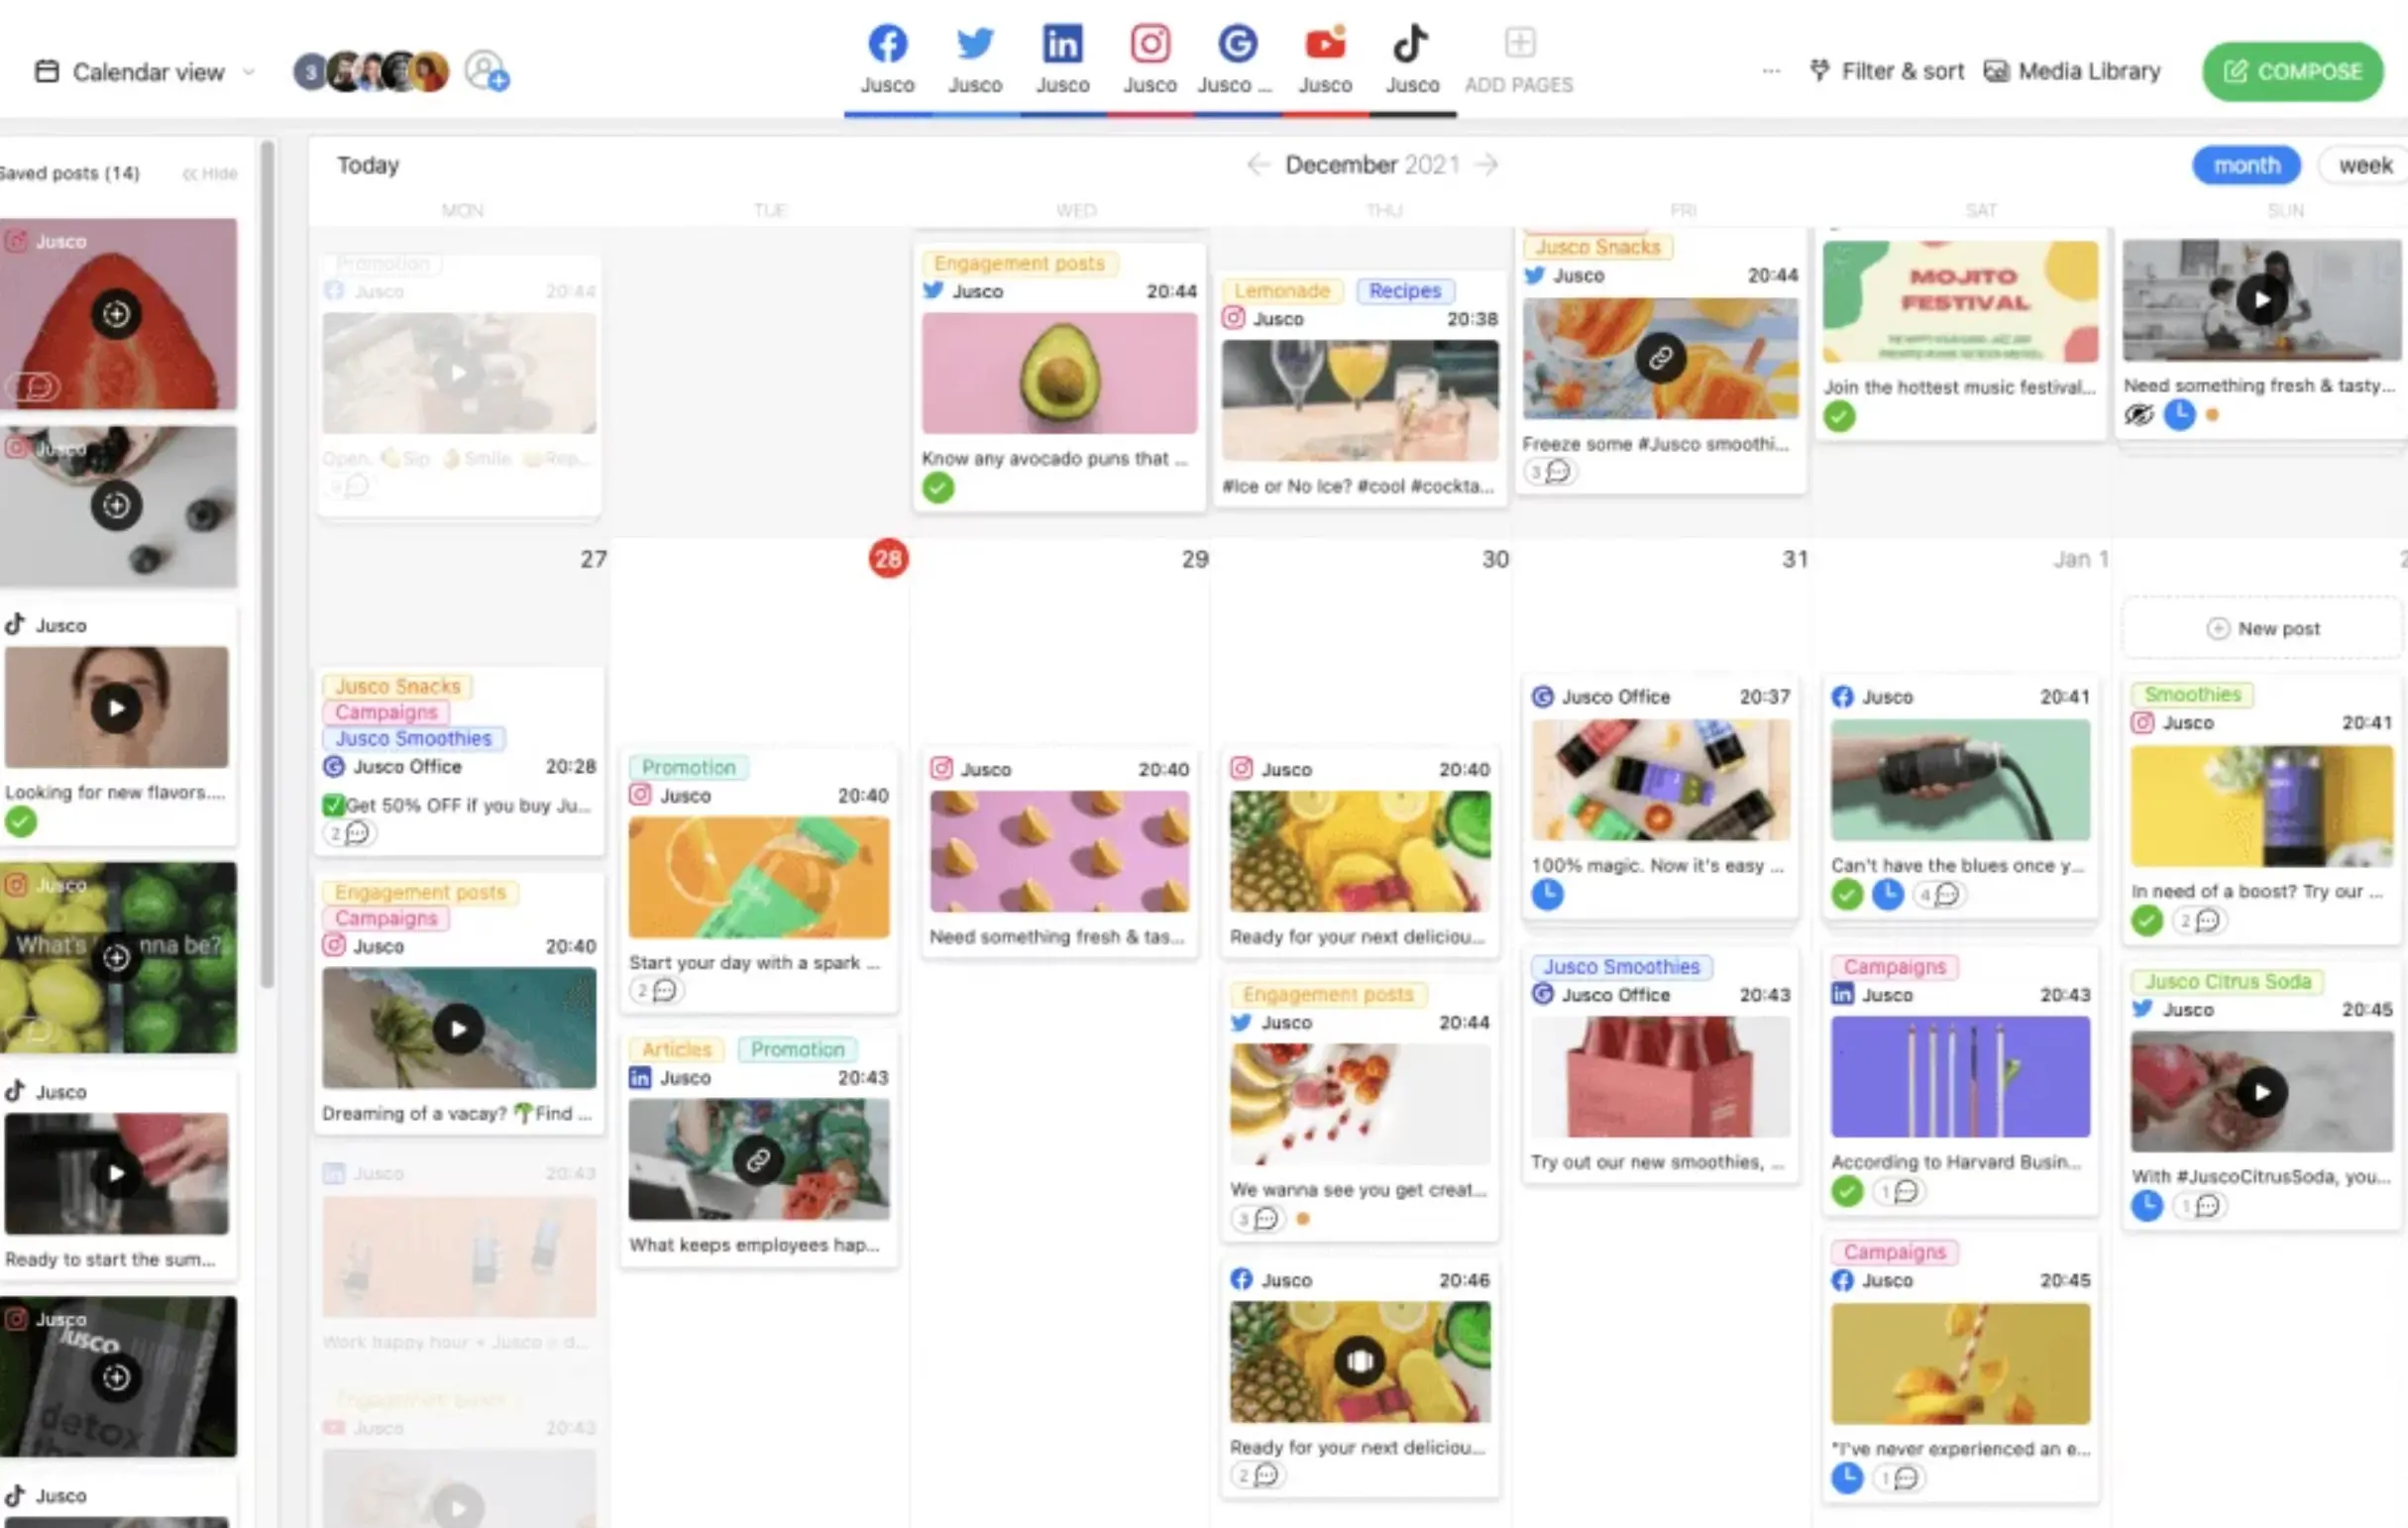
Task: Click the Compose button
Action: 2292,72
